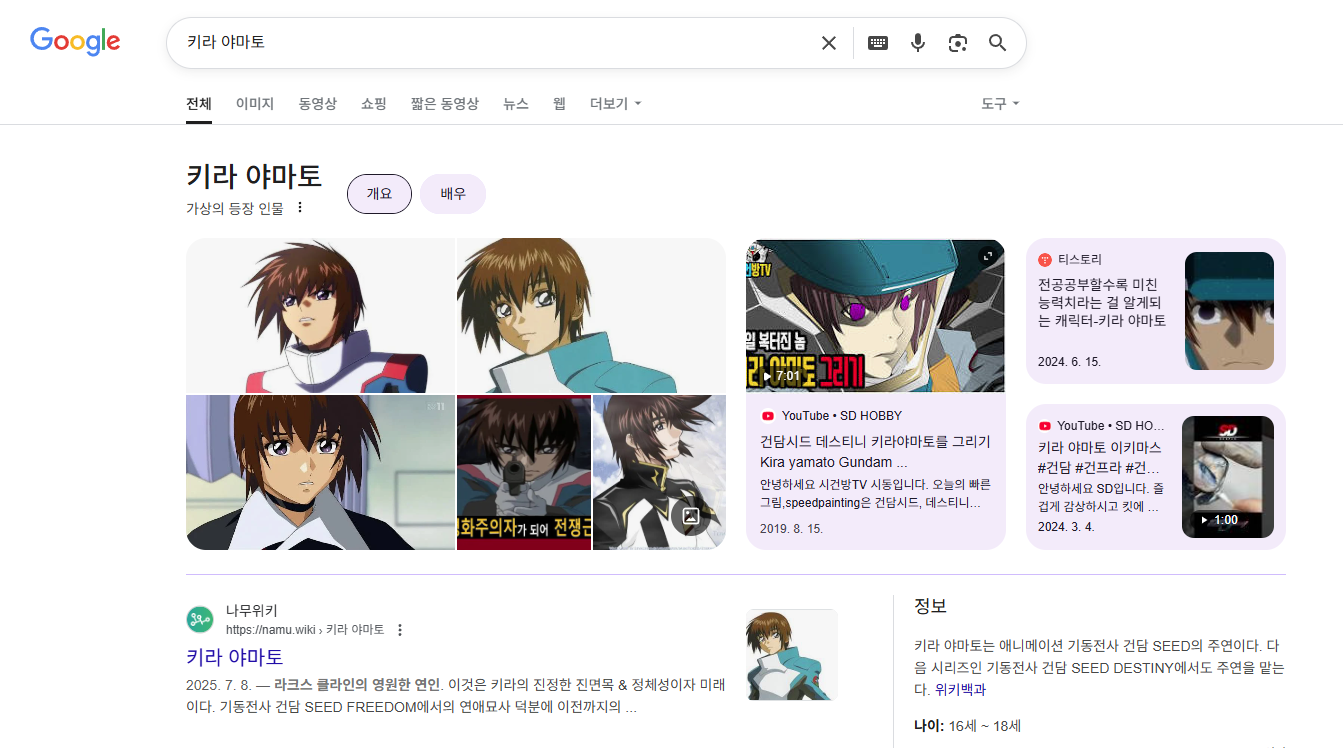Image resolution: width=1343 pixels, height=748 pixels.
Task: Open the namu.wiki URL breadcrumb
Action: (x=305, y=630)
